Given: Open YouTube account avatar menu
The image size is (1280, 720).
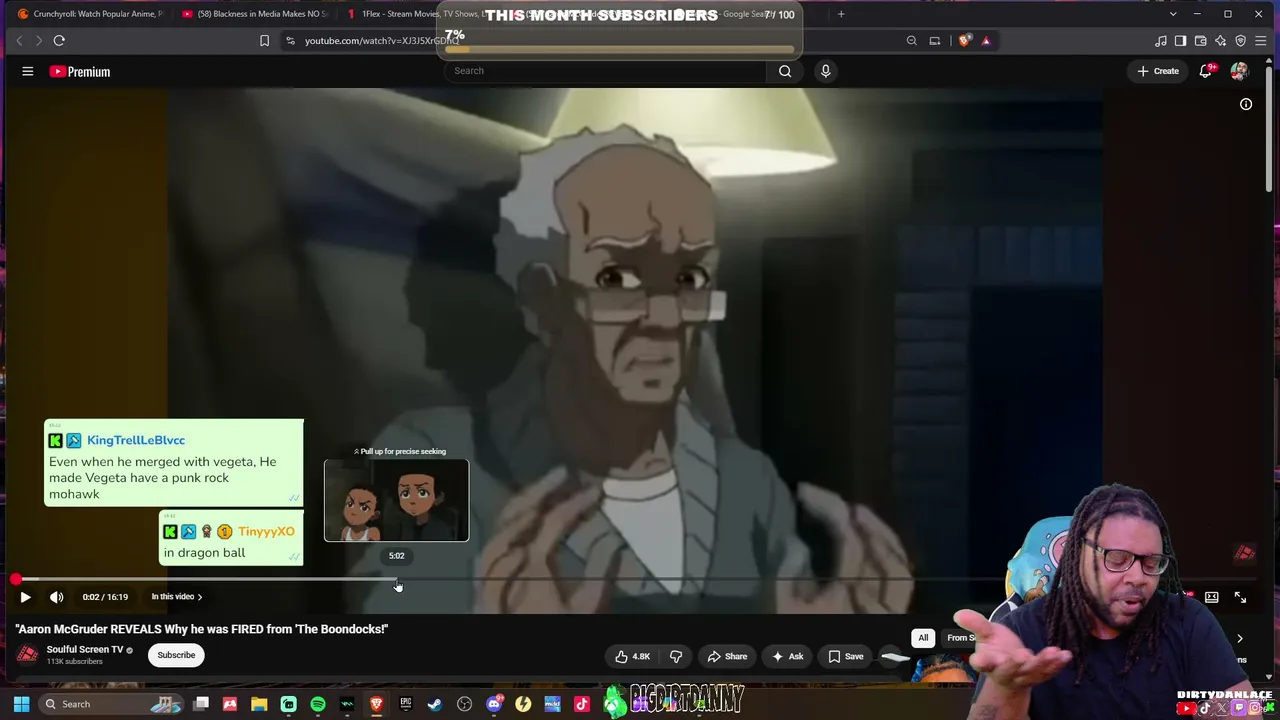Looking at the screenshot, I should (x=1239, y=71).
